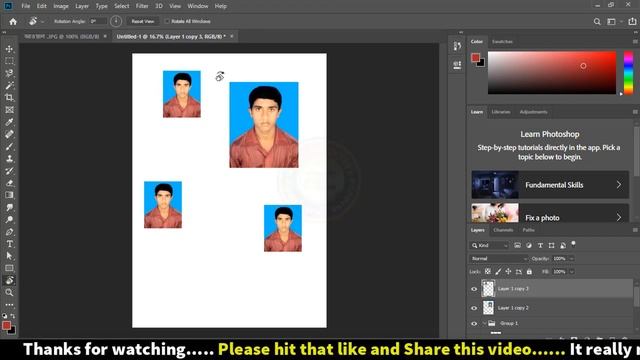This screenshot has width=640, height=360.
Task: Select the Path Selection tool
Action: point(9,256)
